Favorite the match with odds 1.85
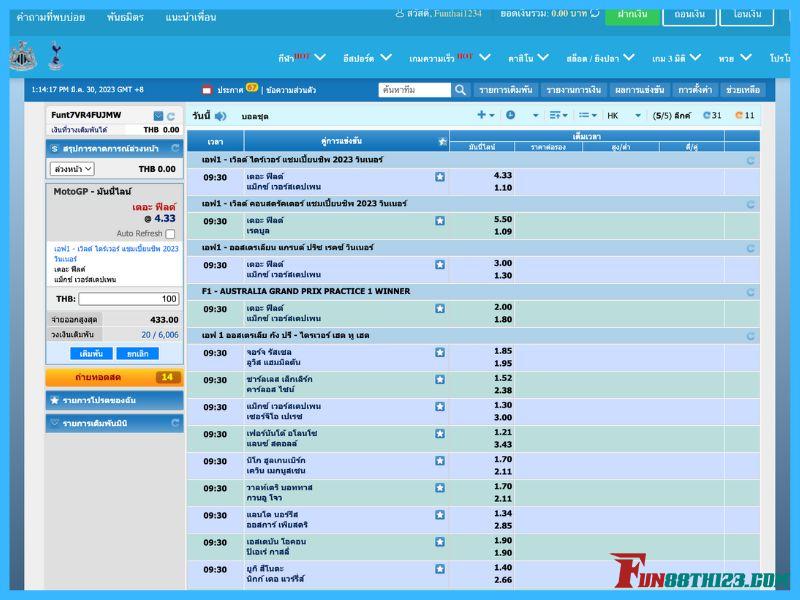800x600 pixels. coord(440,352)
